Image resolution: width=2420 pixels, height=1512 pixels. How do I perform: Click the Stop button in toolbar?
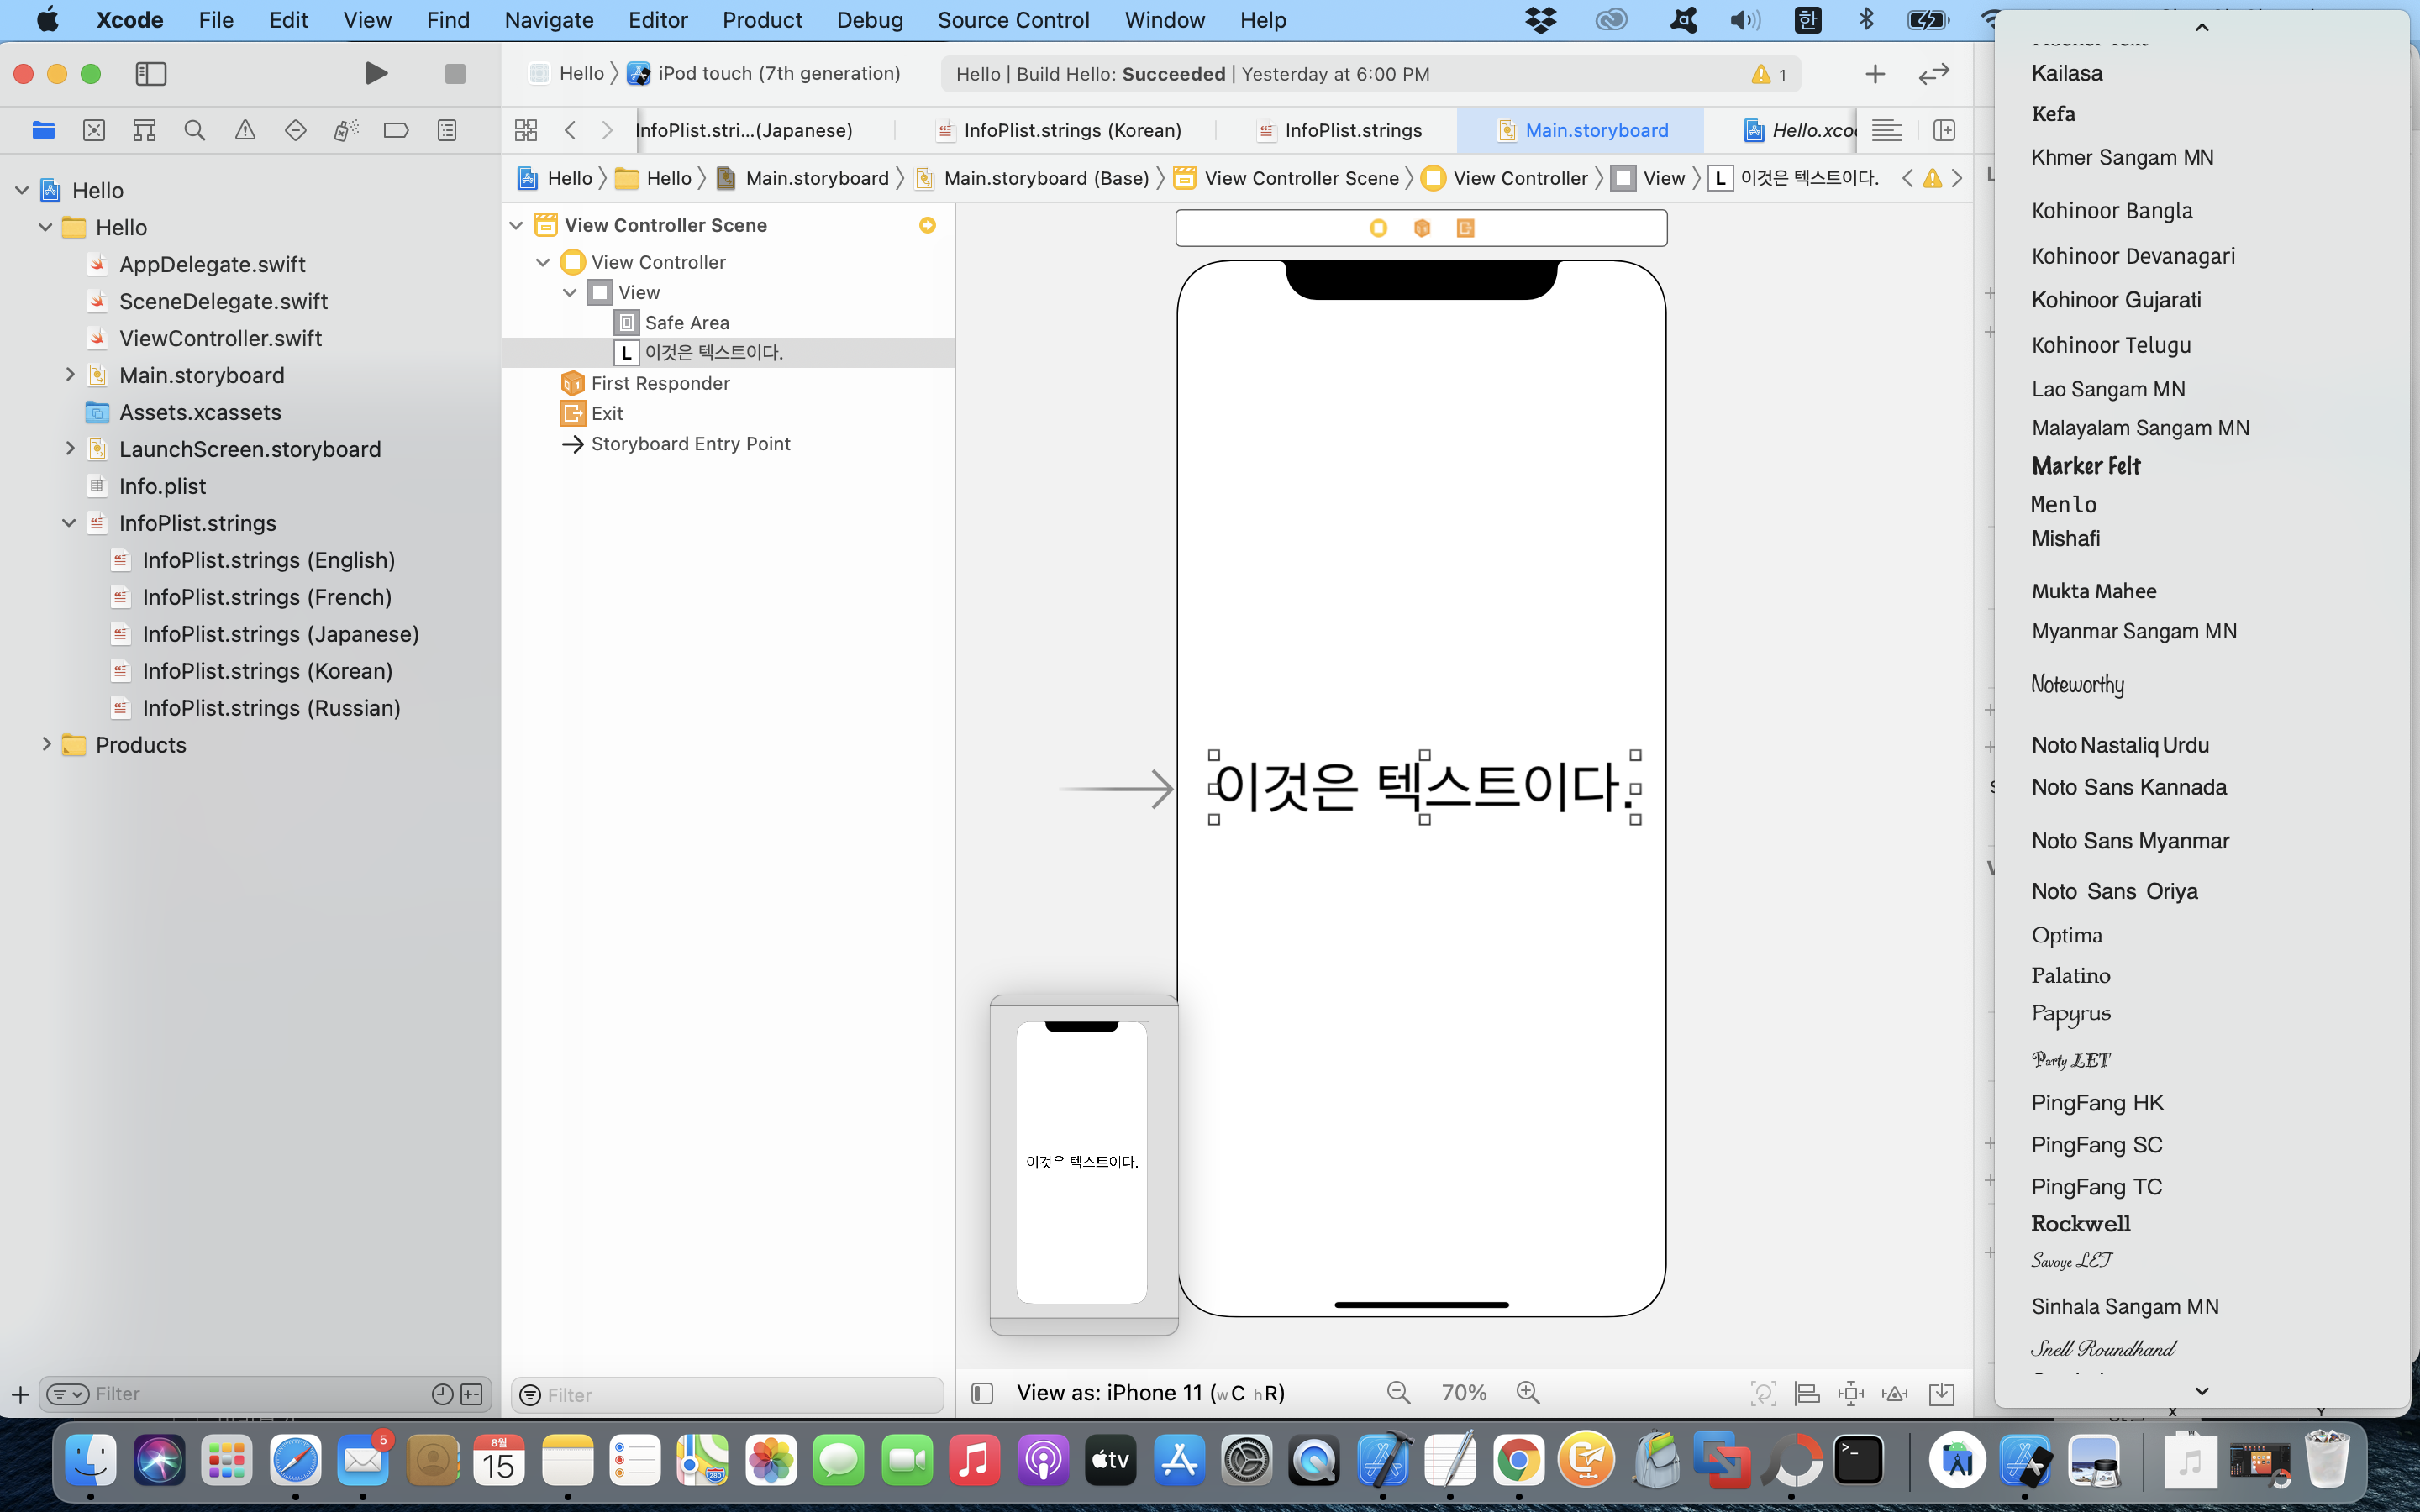pos(455,73)
